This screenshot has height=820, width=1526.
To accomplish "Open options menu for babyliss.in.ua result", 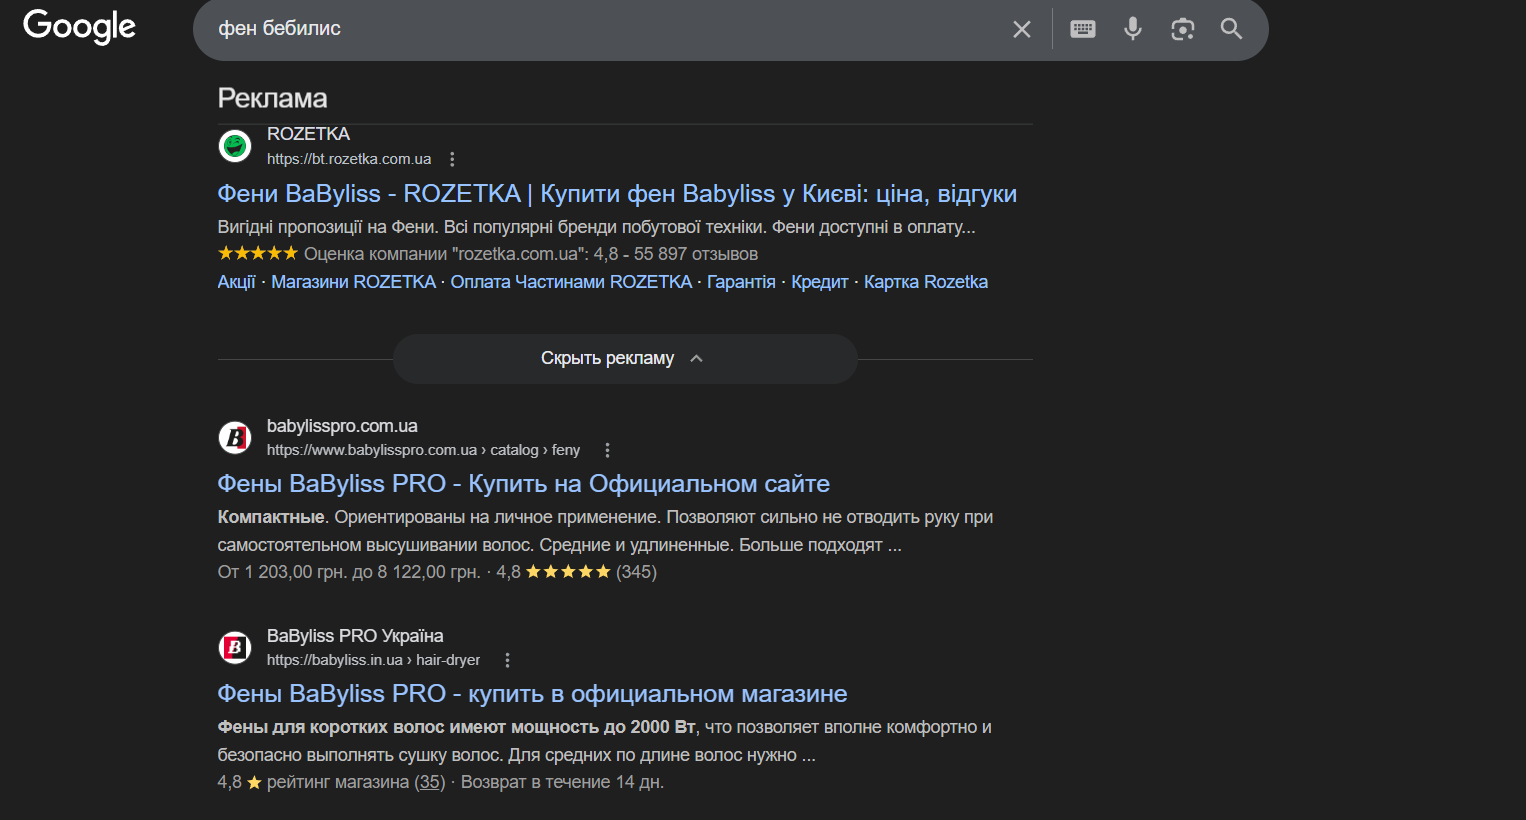I will click(x=507, y=660).
